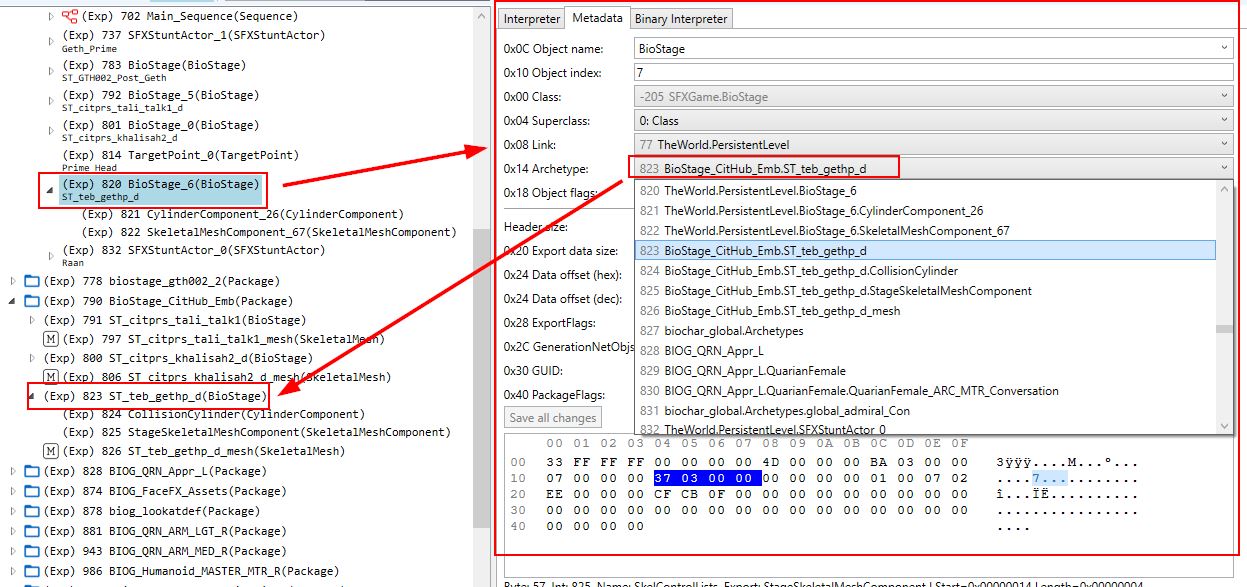Open the Class dropdown showing SFXGame.BioStage
Image resolution: width=1247 pixels, height=587 pixels.
click(933, 96)
